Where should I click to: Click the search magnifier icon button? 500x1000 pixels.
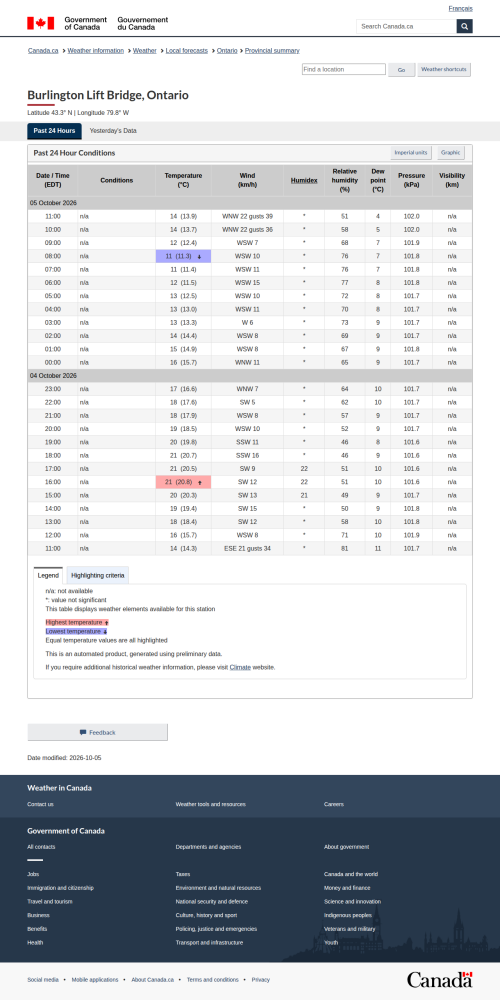tap(465, 26)
